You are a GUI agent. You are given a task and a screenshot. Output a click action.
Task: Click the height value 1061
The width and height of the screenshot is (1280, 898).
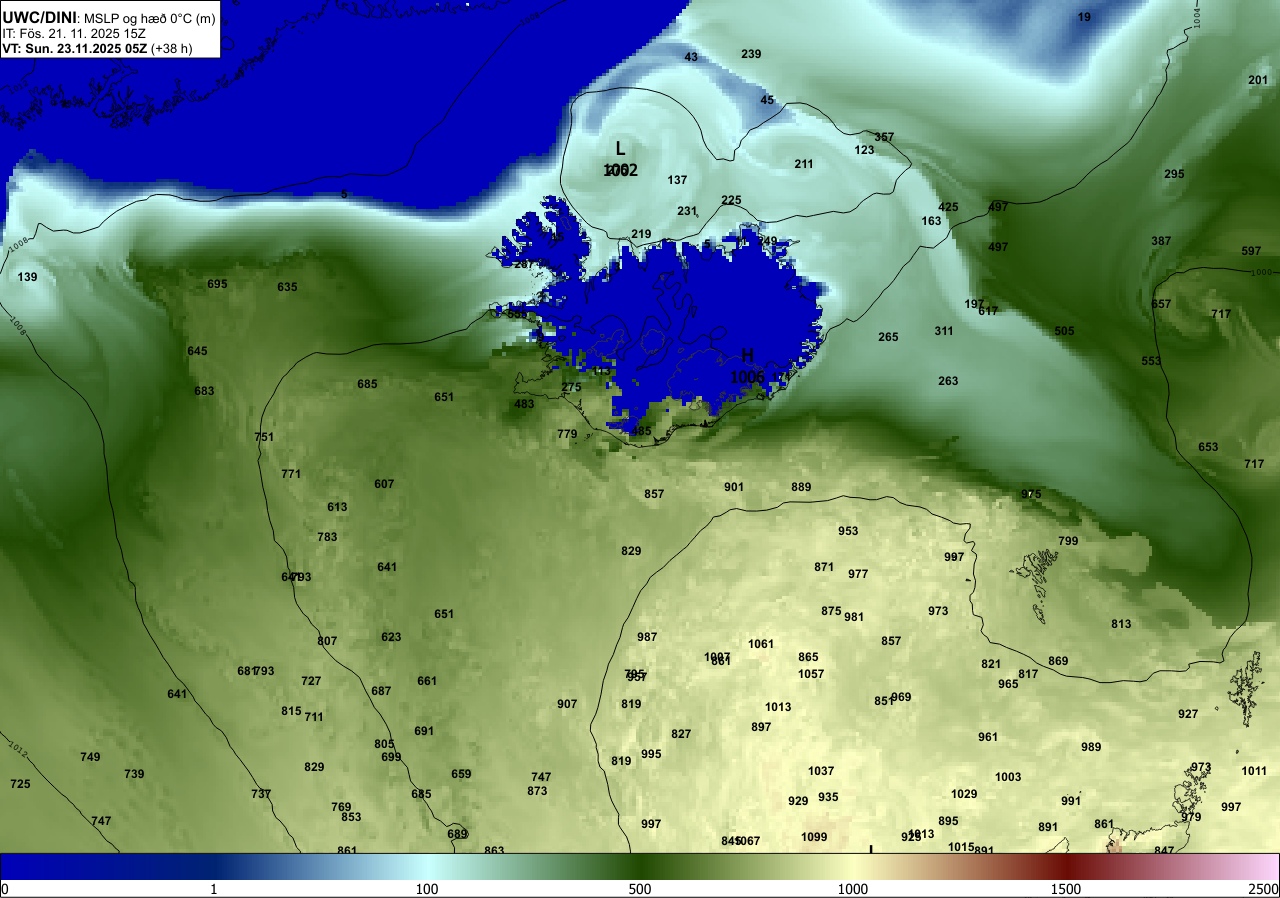(761, 644)
